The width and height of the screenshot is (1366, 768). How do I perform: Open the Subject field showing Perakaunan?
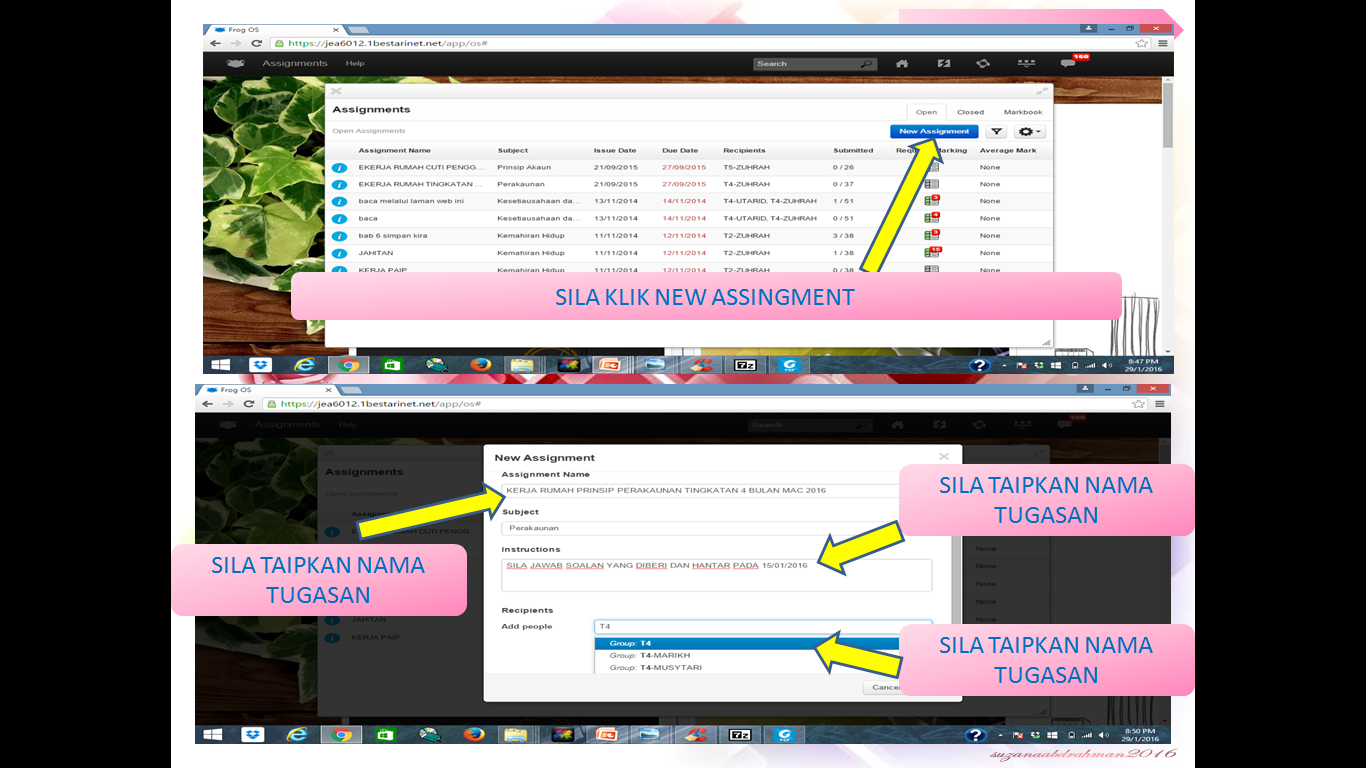pos(717,527)
